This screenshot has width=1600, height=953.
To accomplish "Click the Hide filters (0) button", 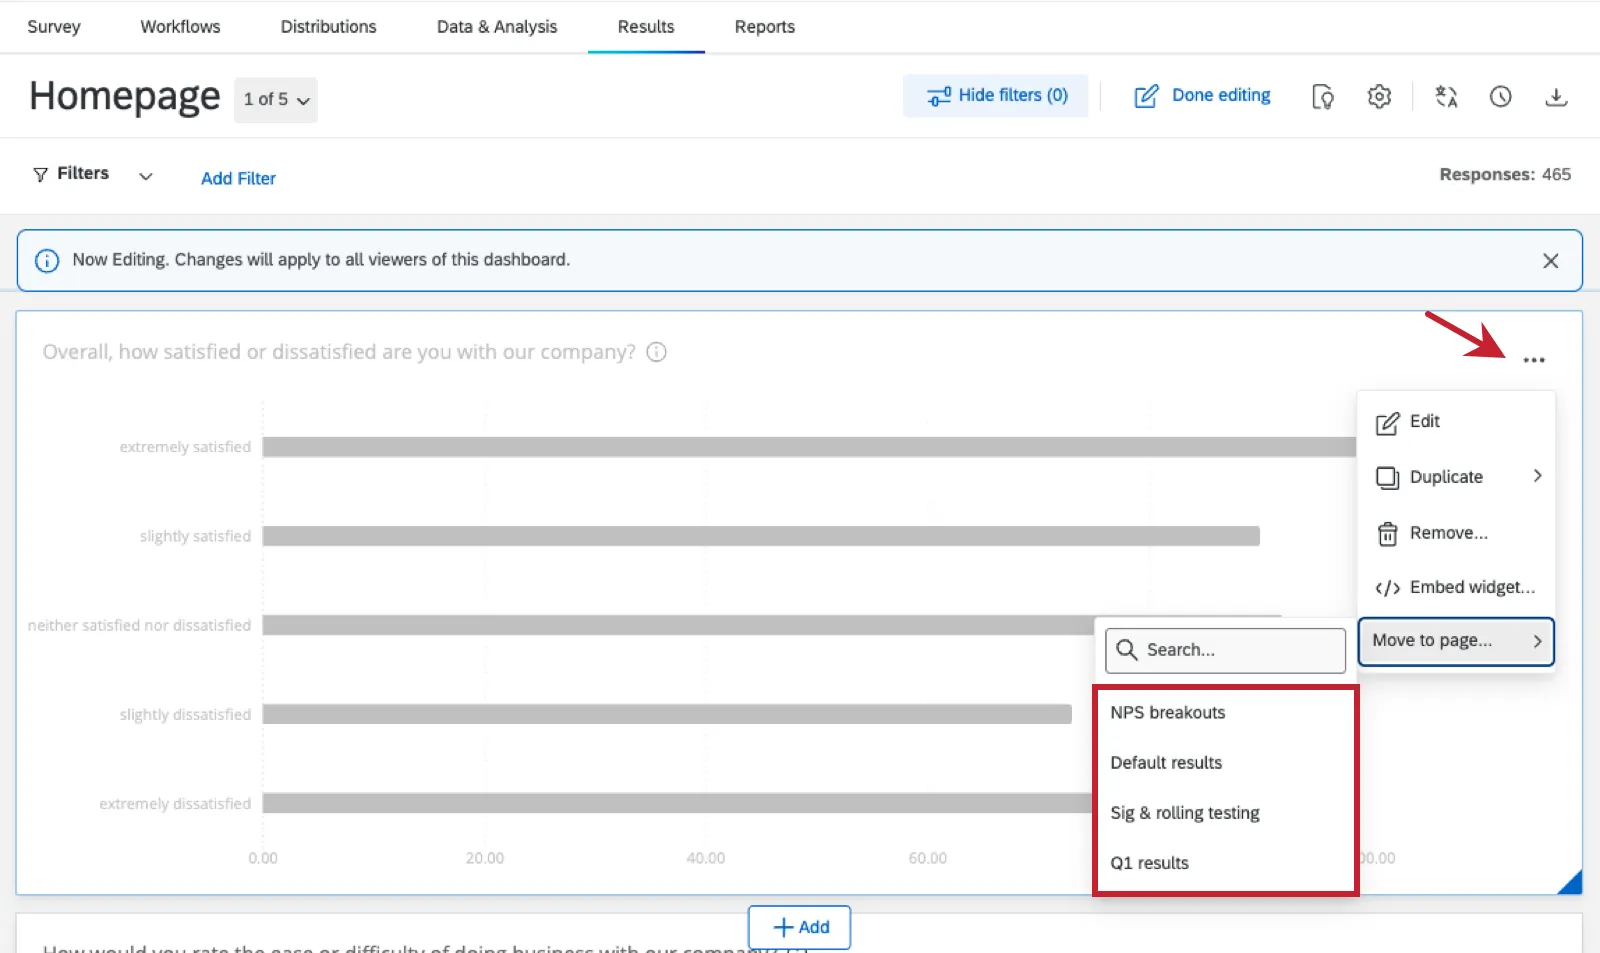I will 996,96.
